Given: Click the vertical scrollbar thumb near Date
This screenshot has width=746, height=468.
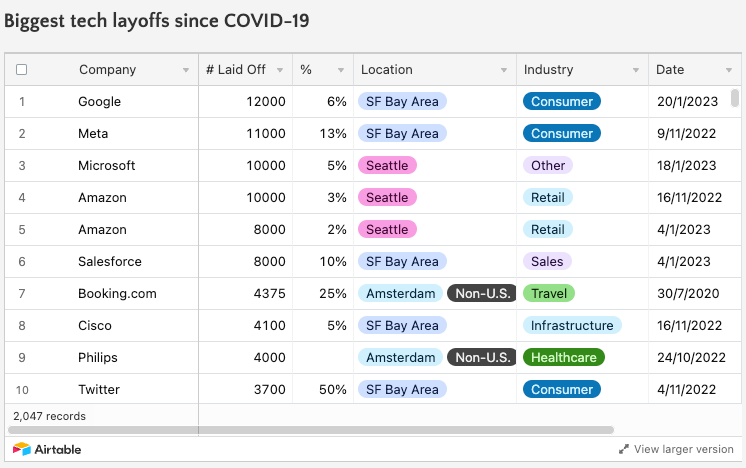Looking at the screenshot, I should 735,98.
